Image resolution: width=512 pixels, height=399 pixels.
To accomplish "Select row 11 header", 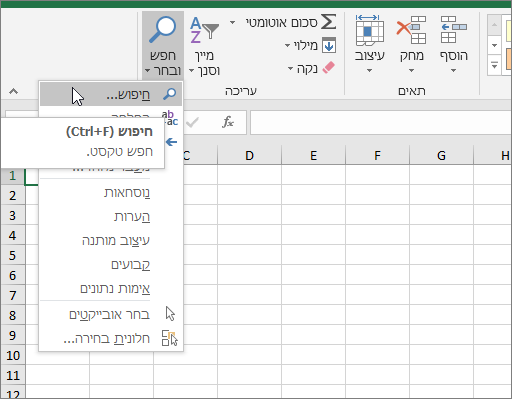I will (13, 375).
